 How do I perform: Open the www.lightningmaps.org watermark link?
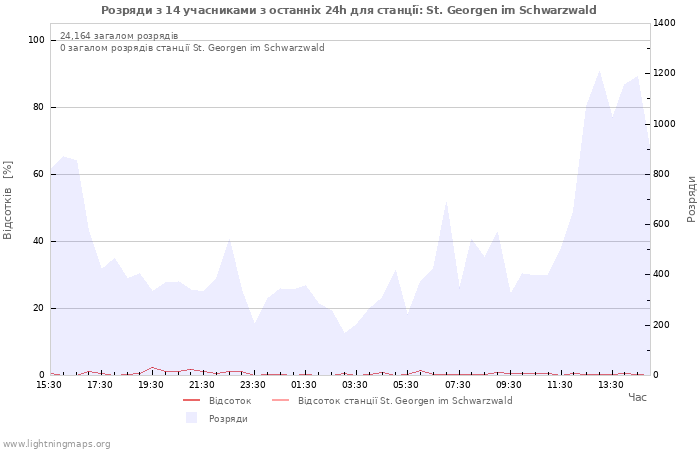tap(57, 444)
